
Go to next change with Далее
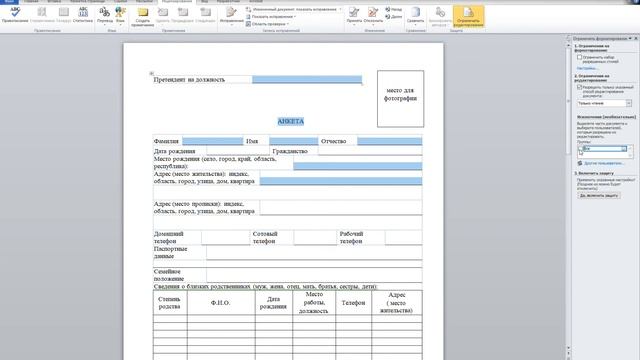tap(393, 17)
